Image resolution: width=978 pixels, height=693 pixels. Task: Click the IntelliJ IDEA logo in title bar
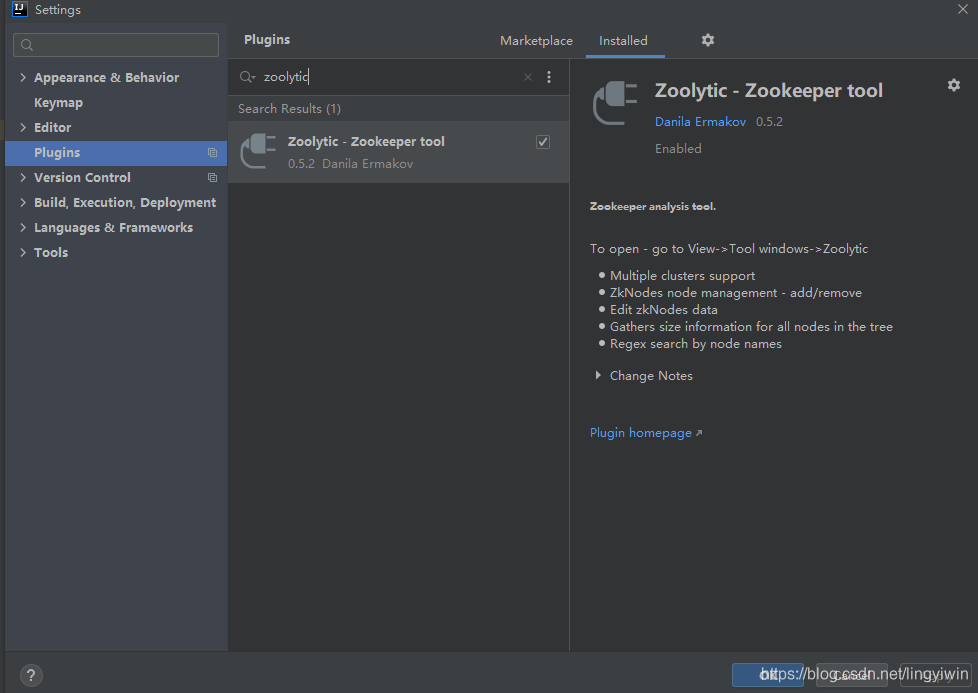[x=19, y=9]
